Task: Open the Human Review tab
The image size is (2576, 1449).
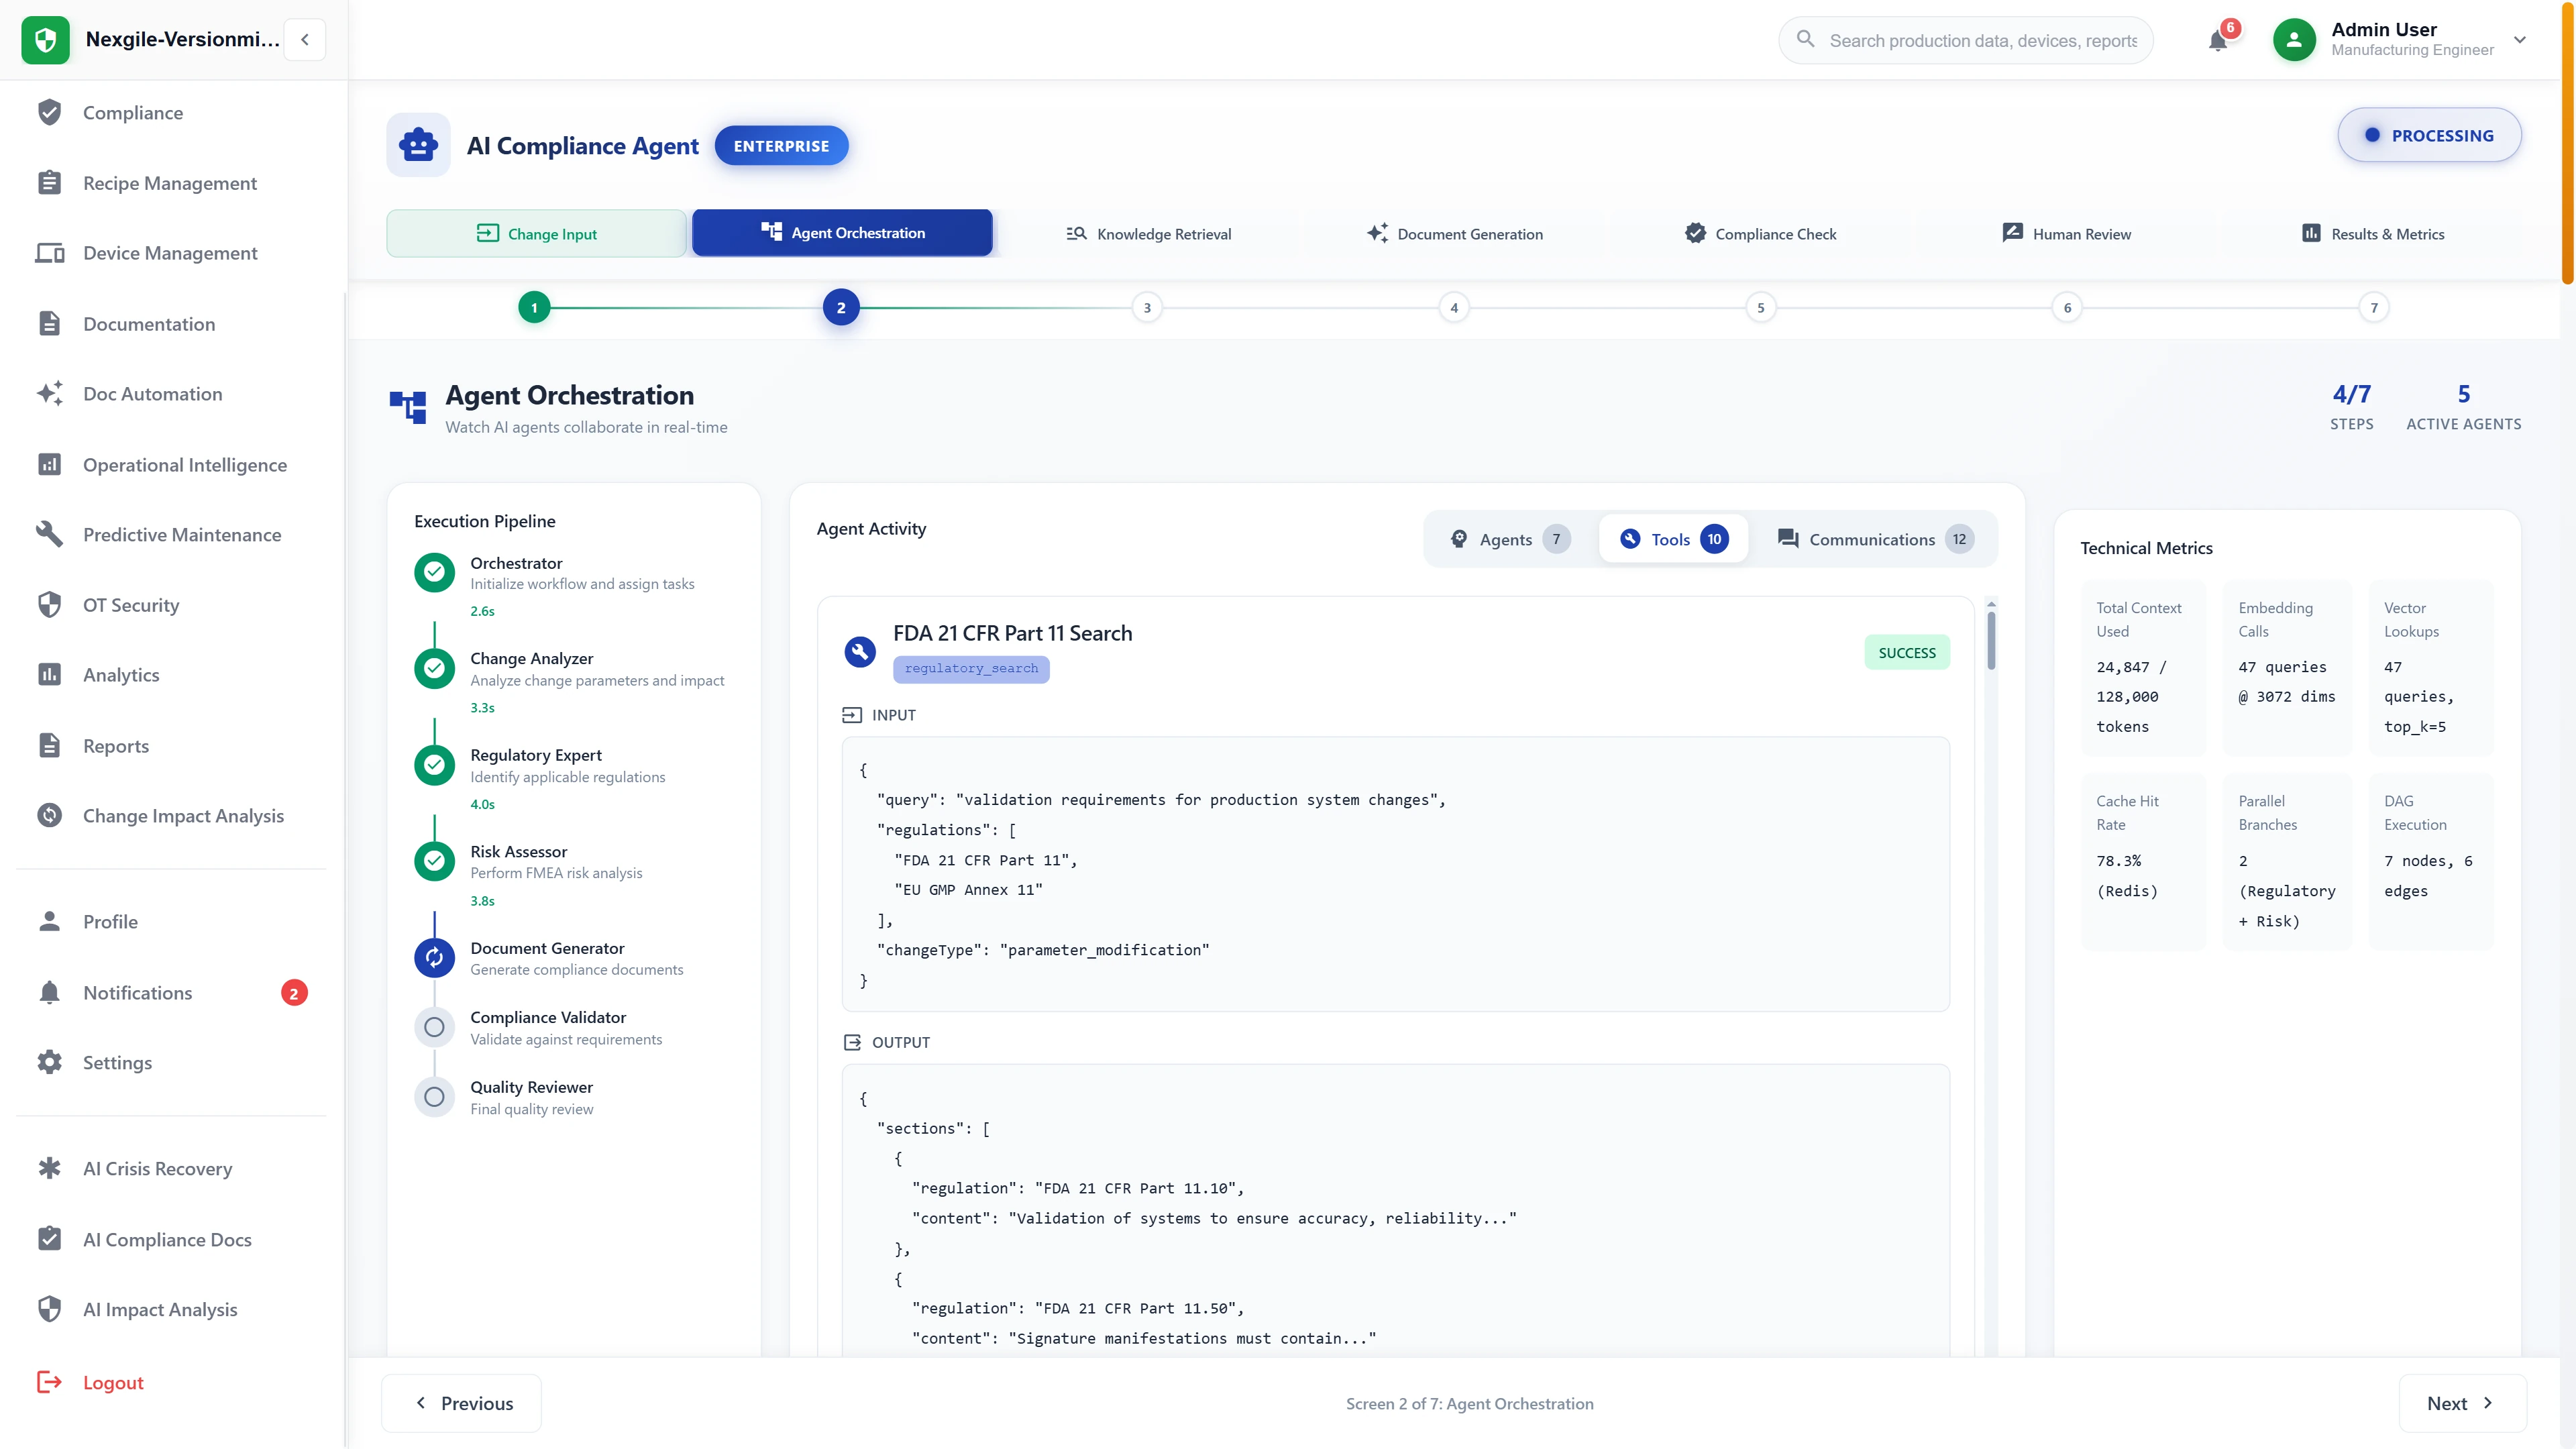Action: (2067, 233)
